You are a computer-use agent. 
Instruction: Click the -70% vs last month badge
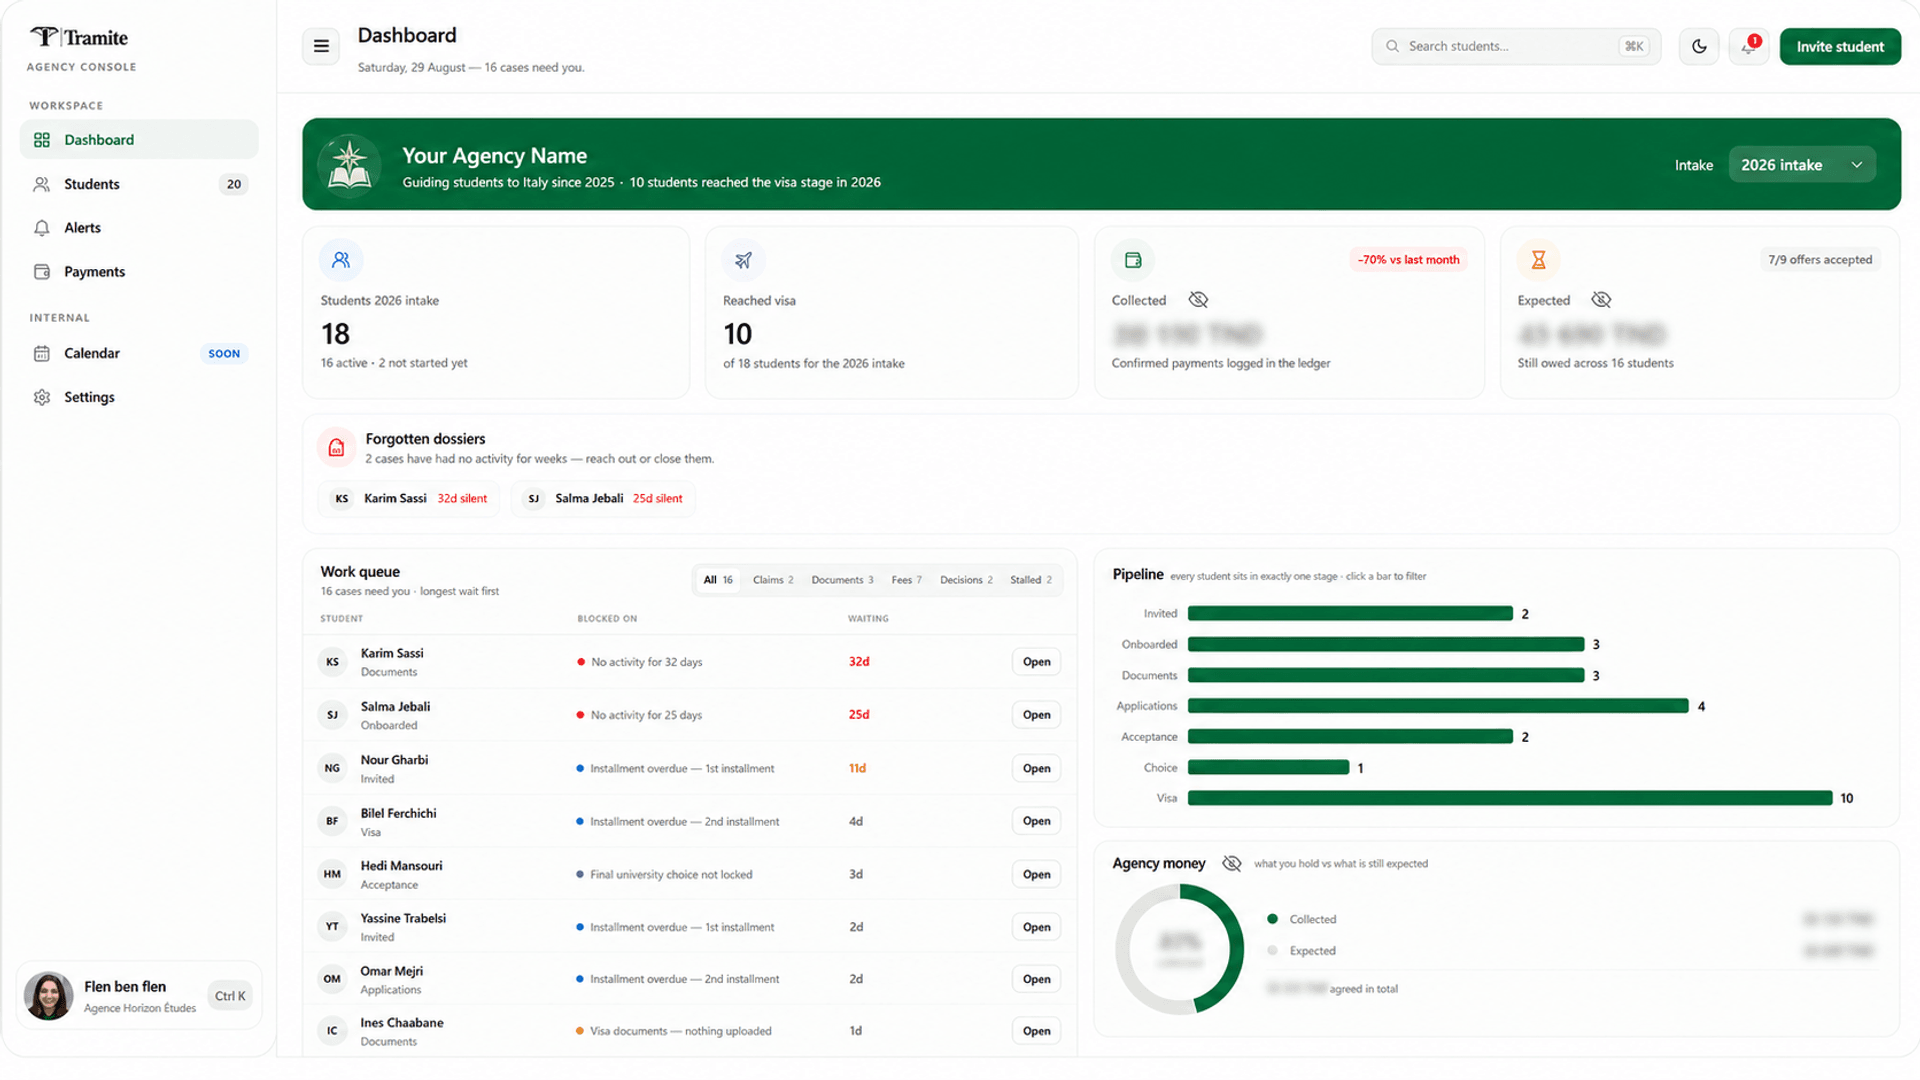click(x=1408, y=260)
